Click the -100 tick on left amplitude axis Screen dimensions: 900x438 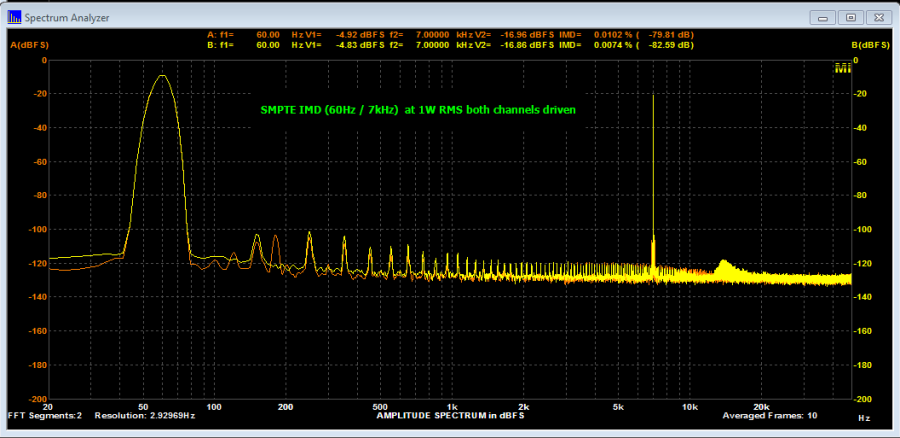(x=37, y=229)
